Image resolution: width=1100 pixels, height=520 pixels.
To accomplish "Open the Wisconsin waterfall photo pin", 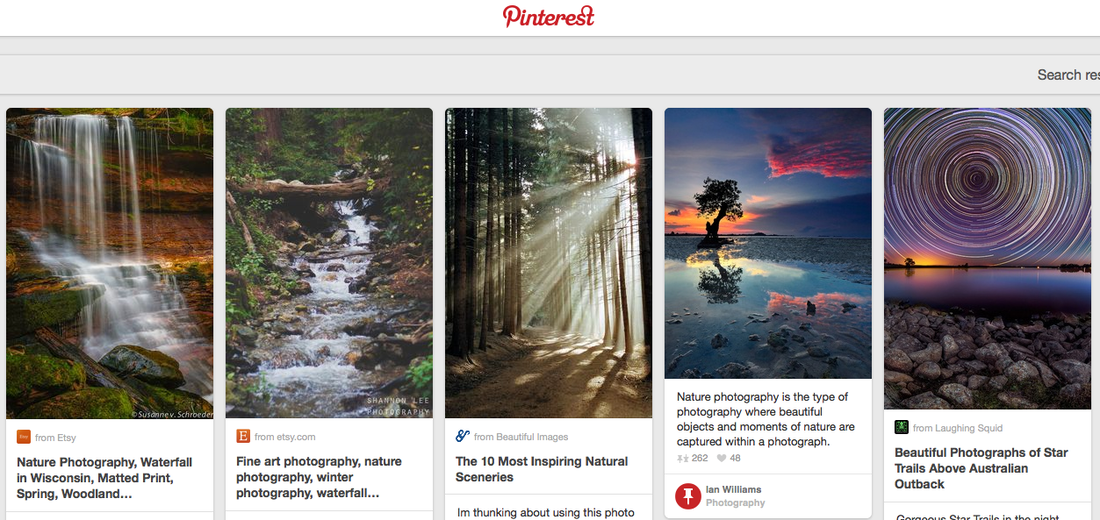I will pos(109,263).
